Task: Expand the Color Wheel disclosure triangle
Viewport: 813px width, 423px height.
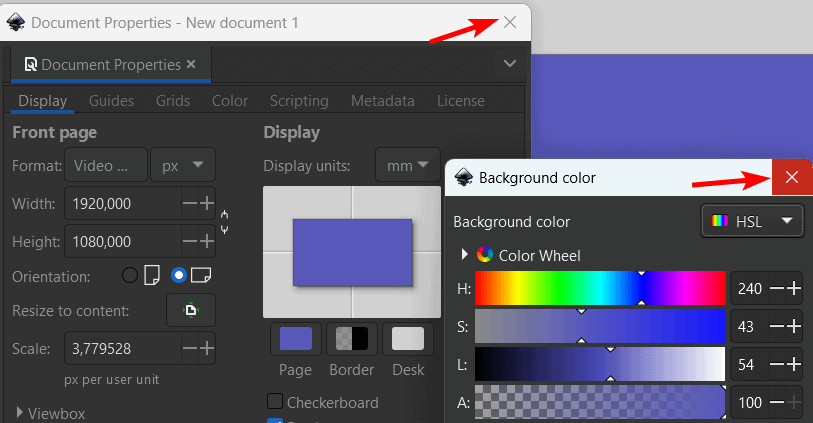Action: click(465, 254)
